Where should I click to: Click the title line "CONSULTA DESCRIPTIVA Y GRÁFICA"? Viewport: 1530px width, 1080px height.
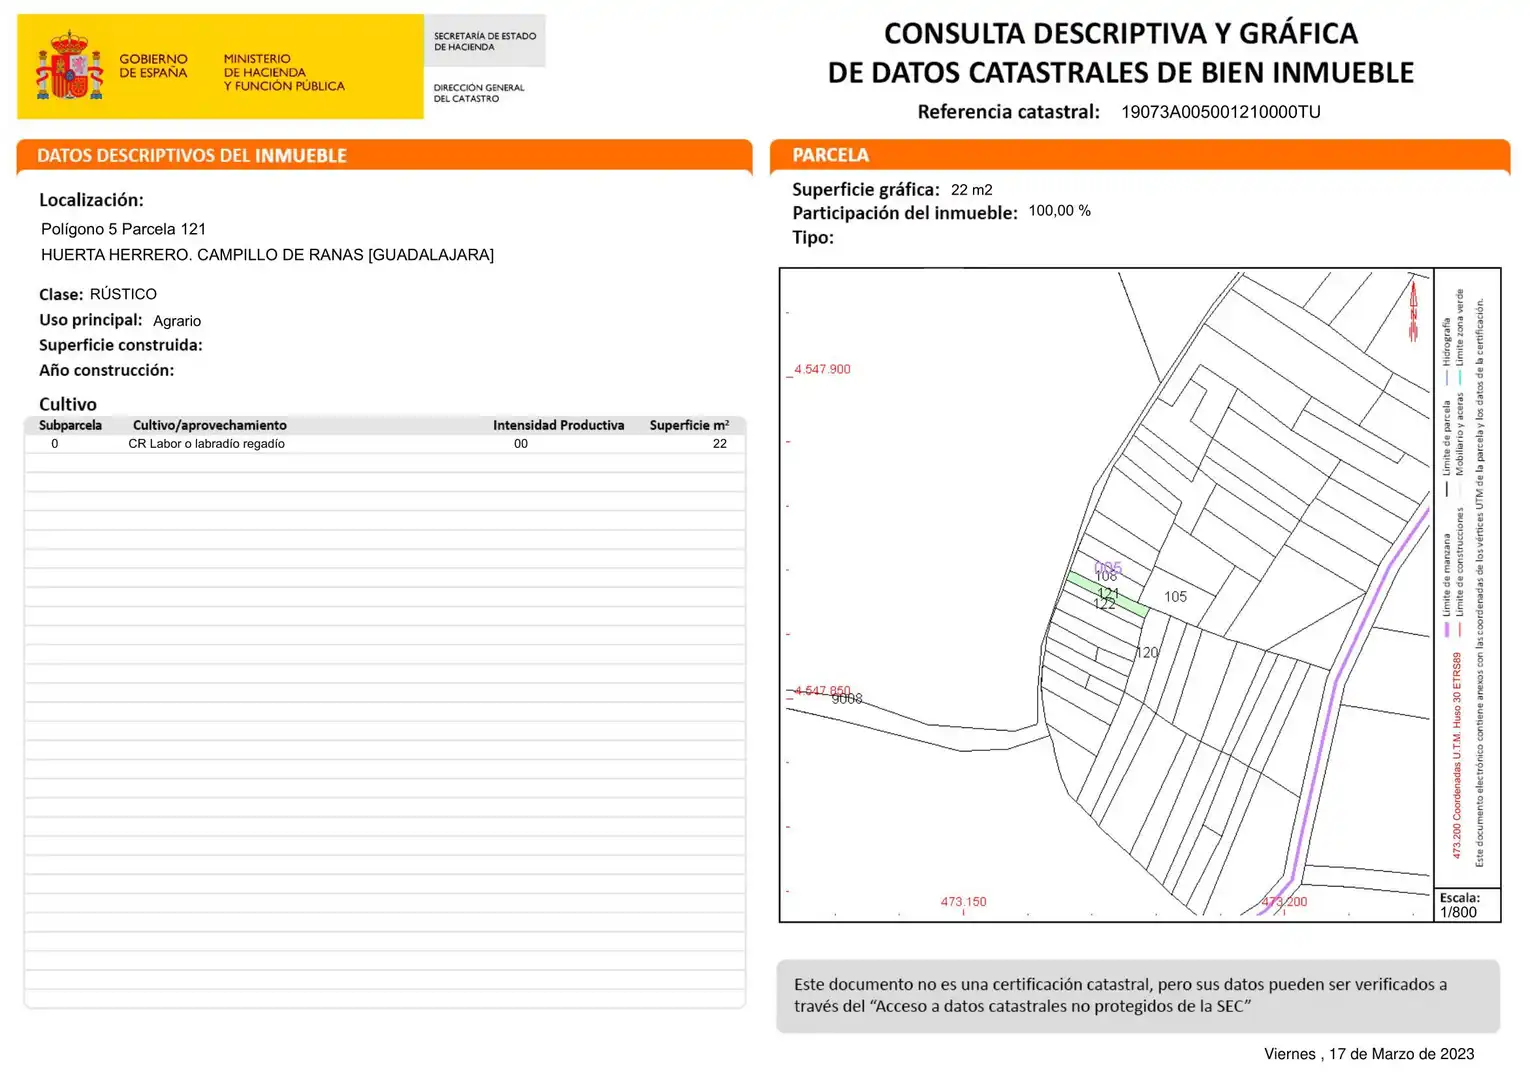point(1121,34)
